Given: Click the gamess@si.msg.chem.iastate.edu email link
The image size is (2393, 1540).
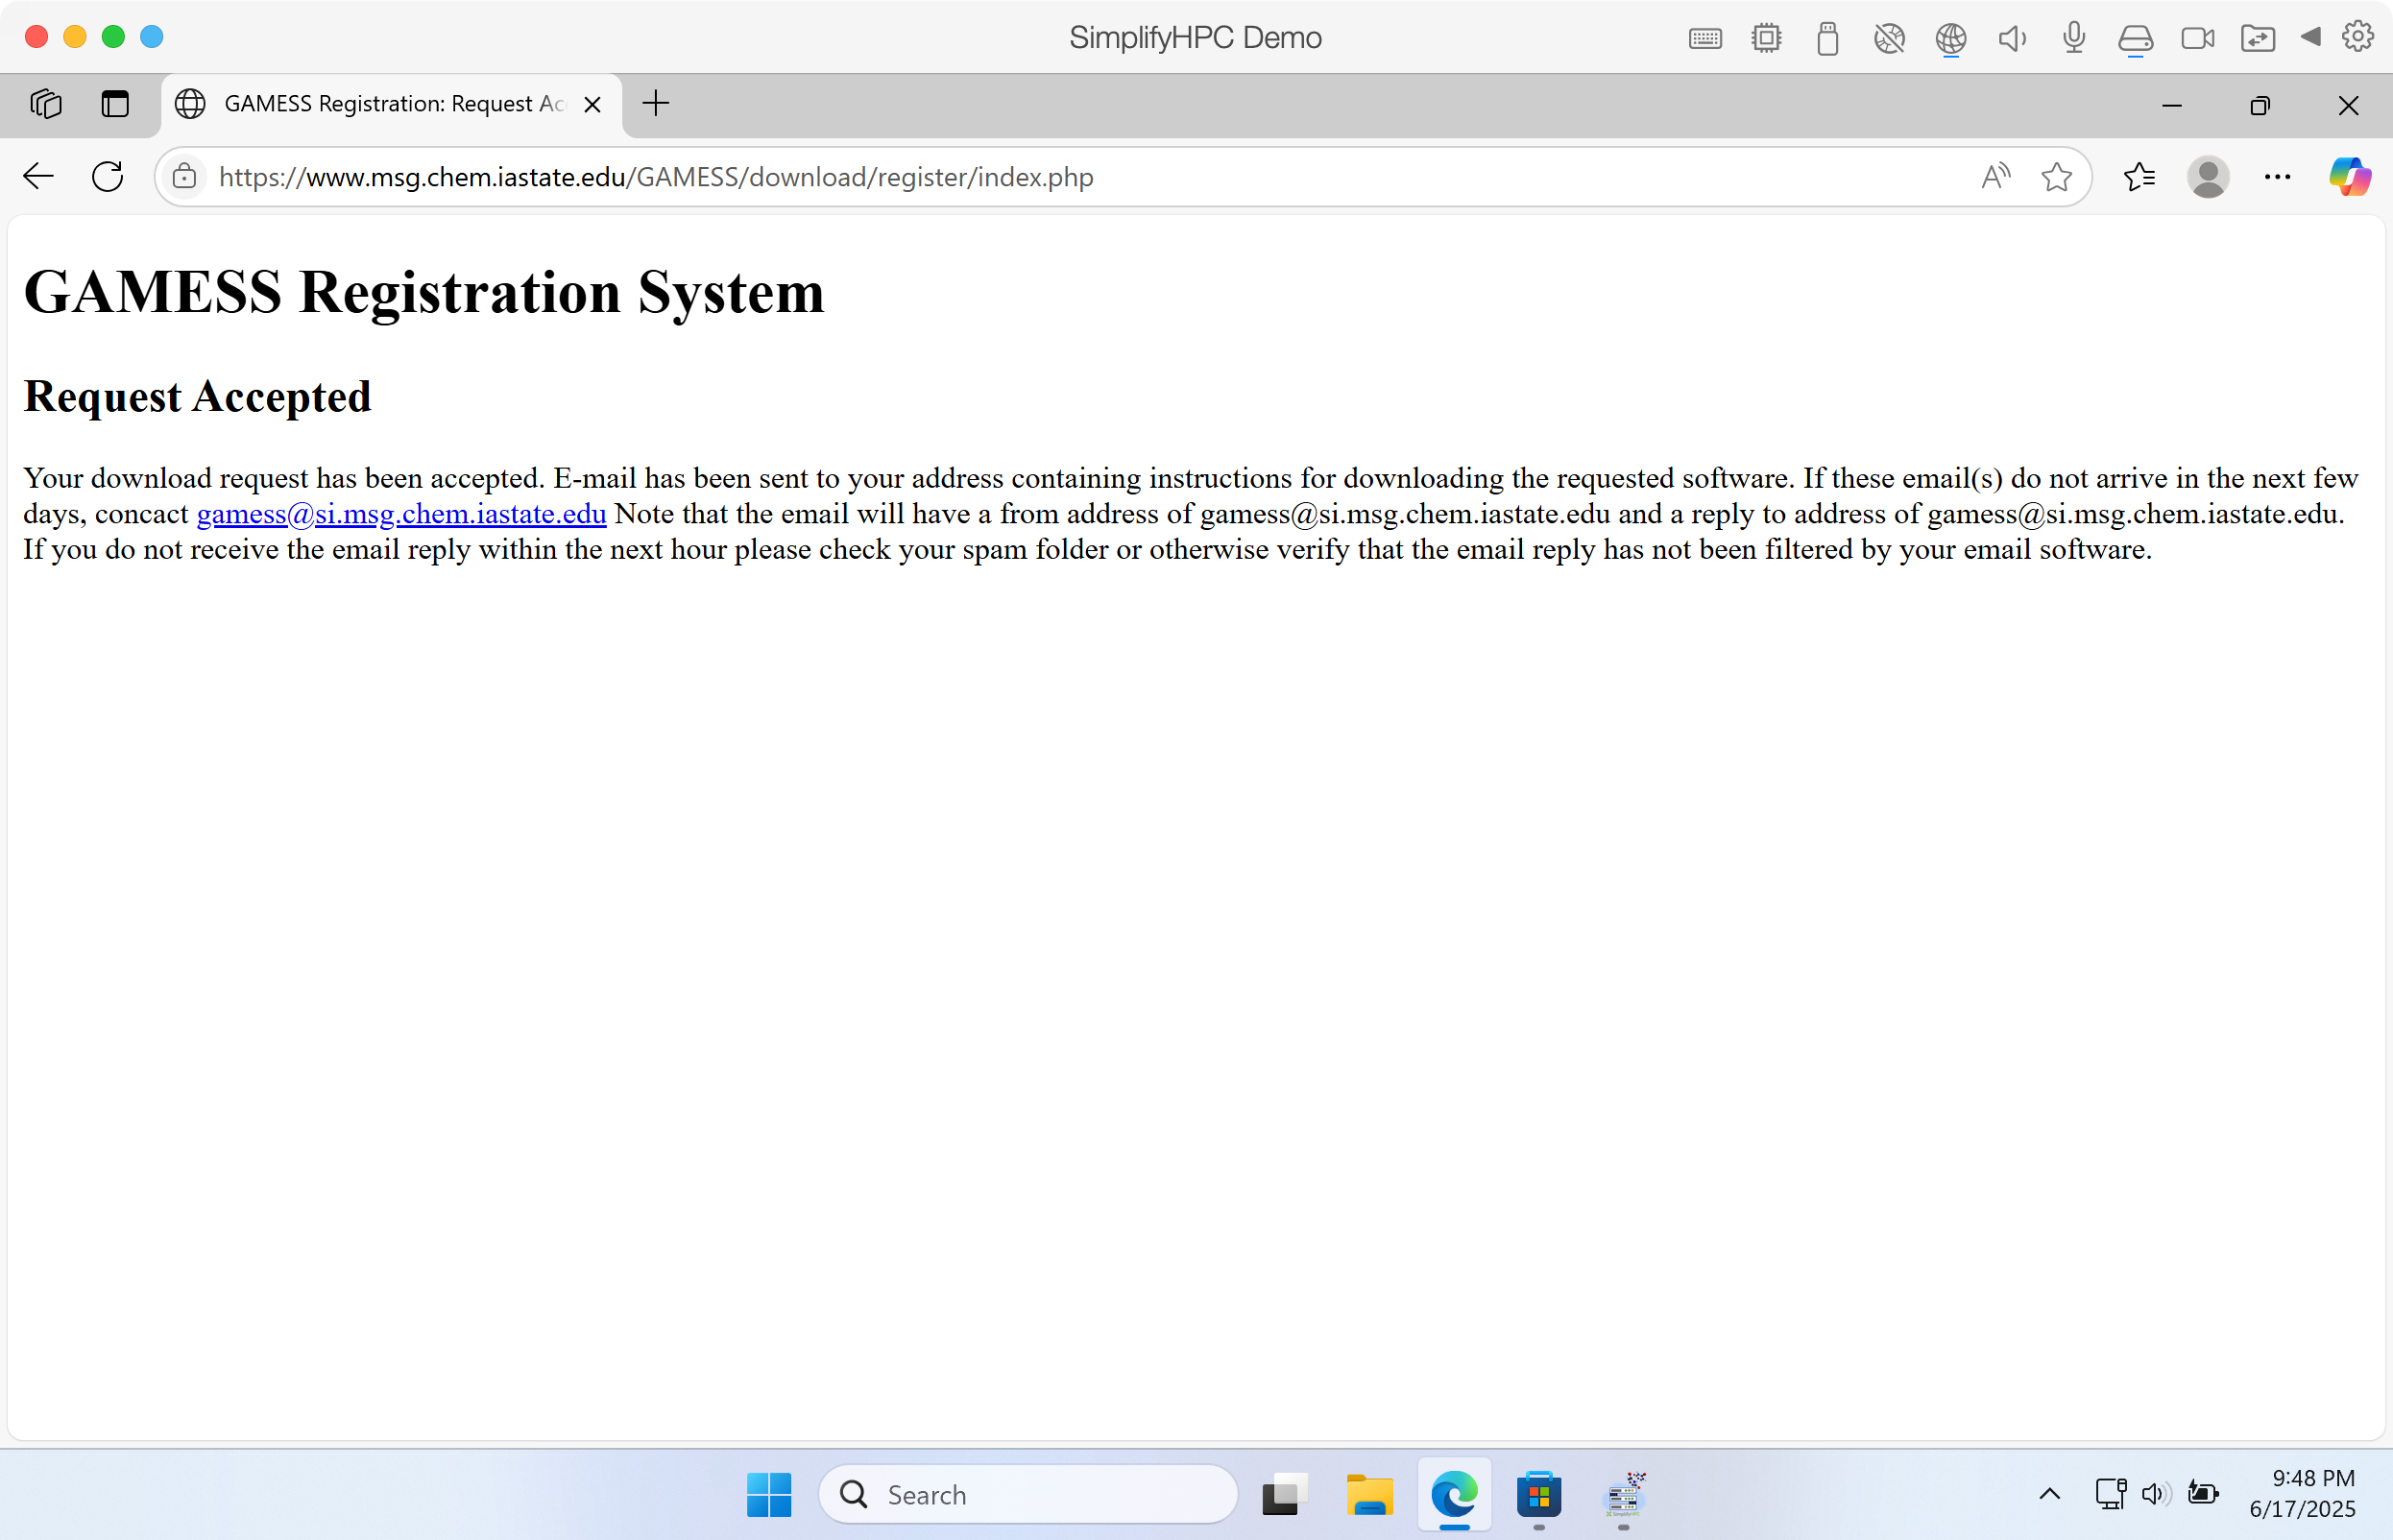Looking at the screenshot, I should (x=401, y=514).
